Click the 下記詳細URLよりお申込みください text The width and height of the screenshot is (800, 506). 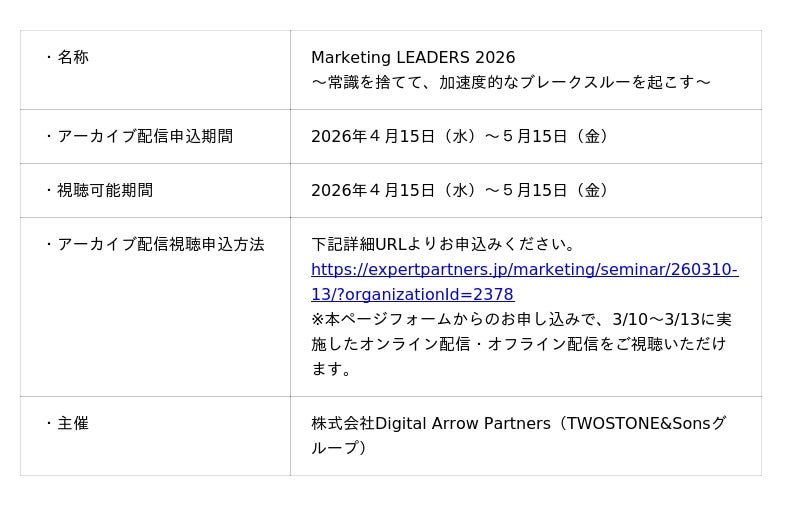click(x=444, y=244)
